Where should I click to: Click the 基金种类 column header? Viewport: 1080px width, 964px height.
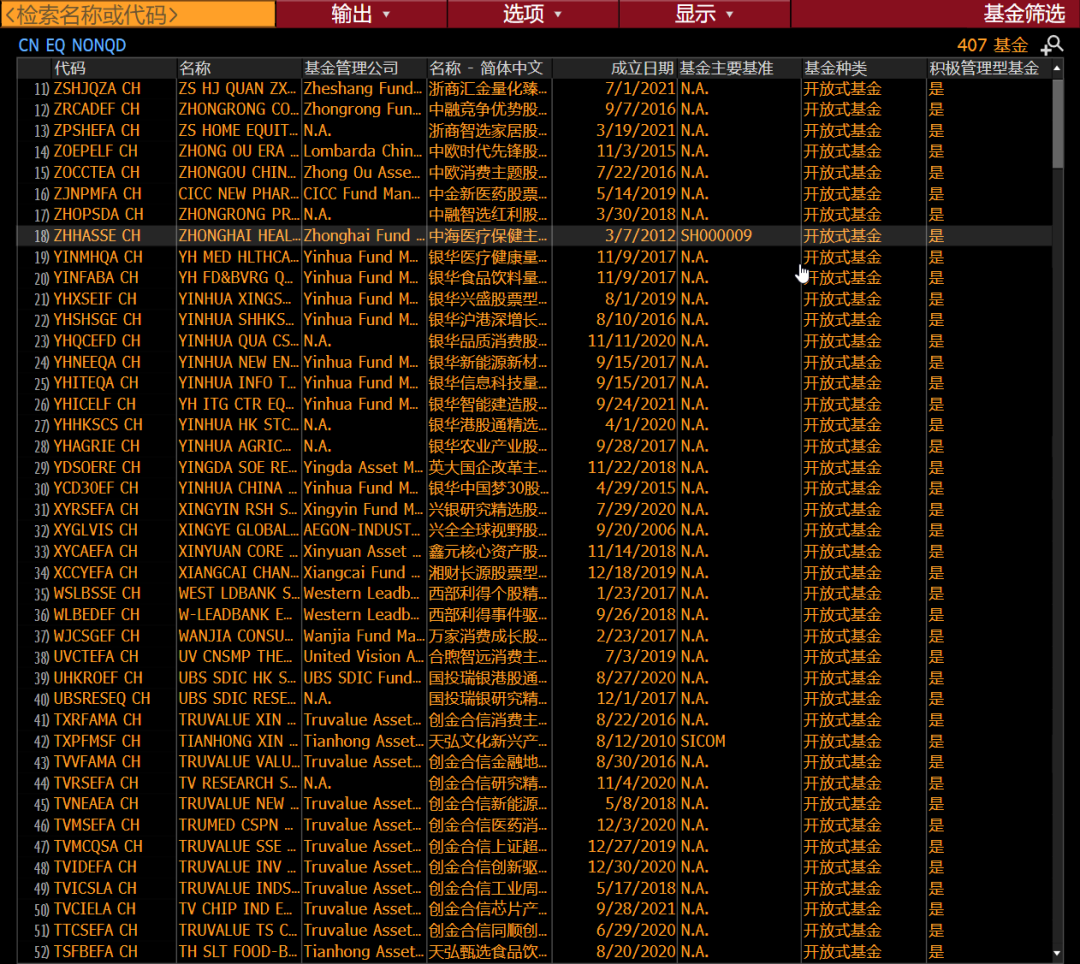point(835,68)
